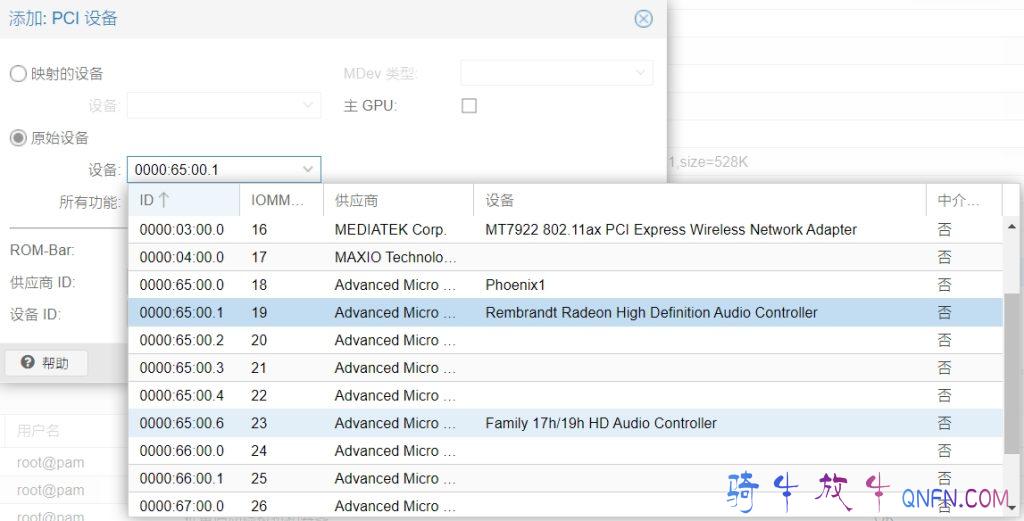Toggle the primary GPU checkbox
The width and height of the screenshot is (1024, 521).
point(469,106)
